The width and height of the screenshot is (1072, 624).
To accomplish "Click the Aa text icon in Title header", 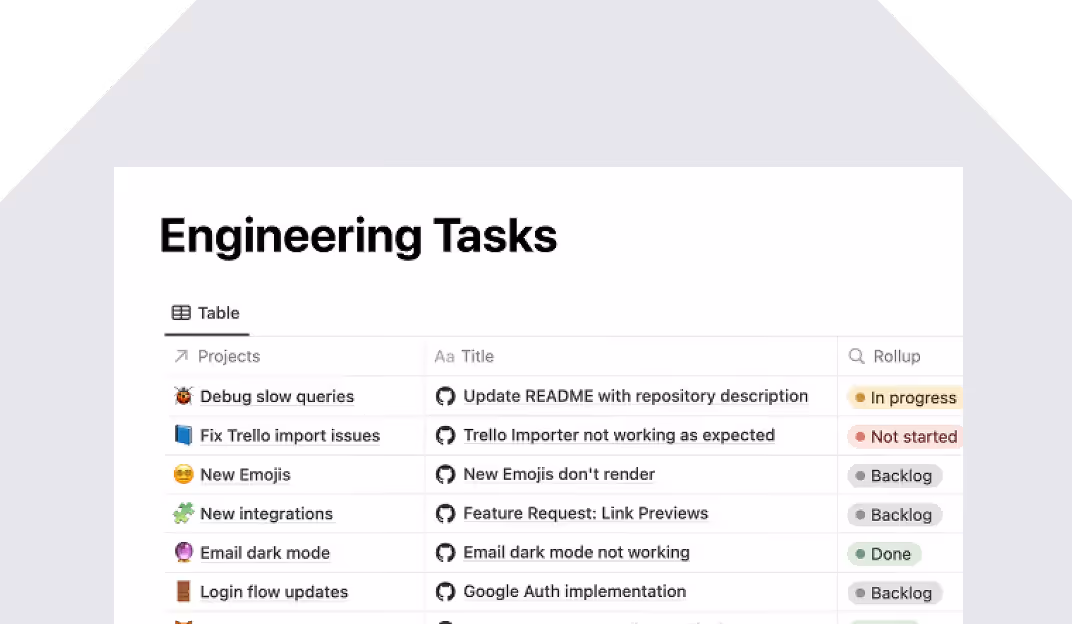I will pyautogui.click(x=444, y=357).
